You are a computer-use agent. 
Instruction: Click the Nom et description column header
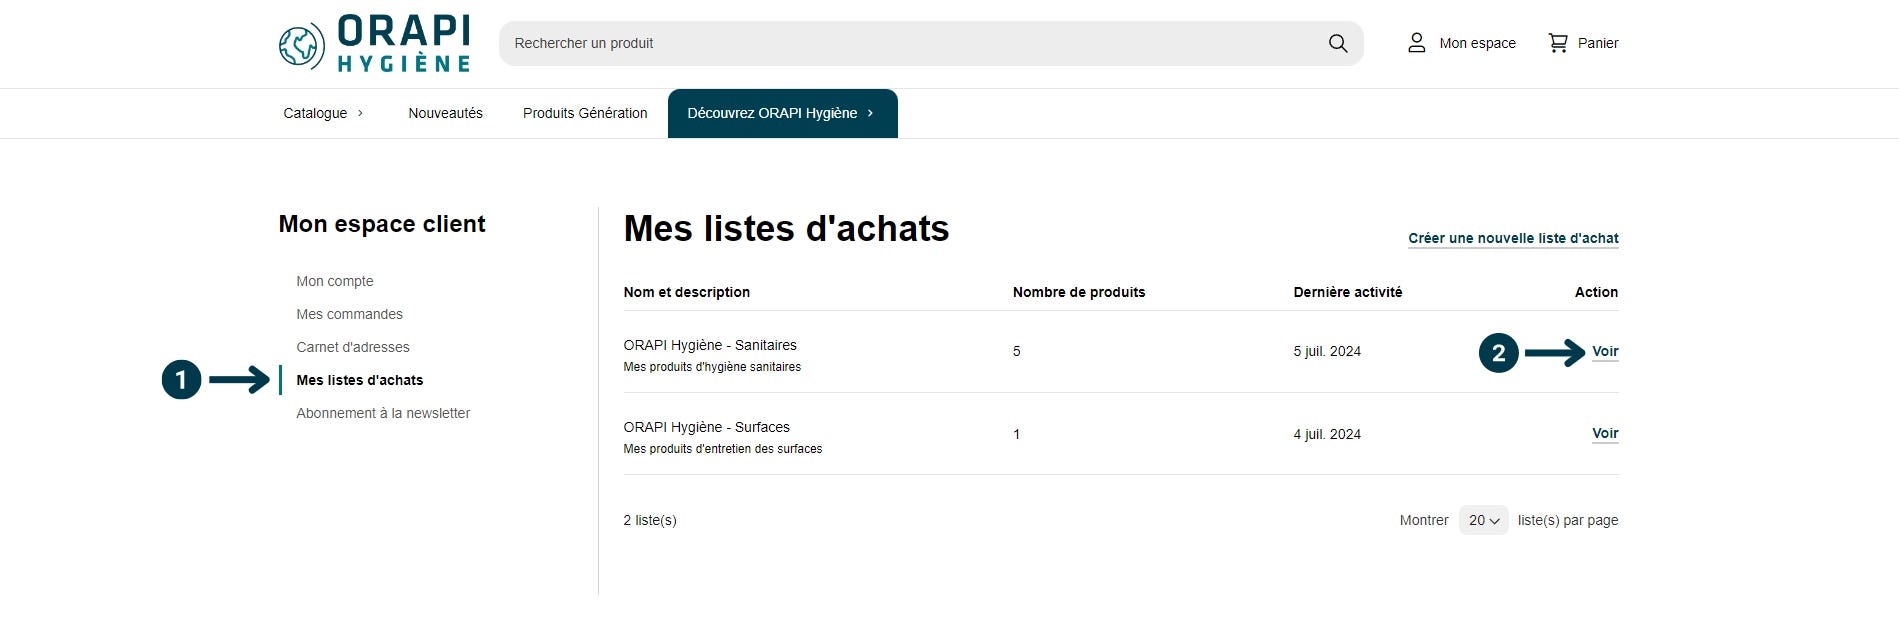point(686,292)
